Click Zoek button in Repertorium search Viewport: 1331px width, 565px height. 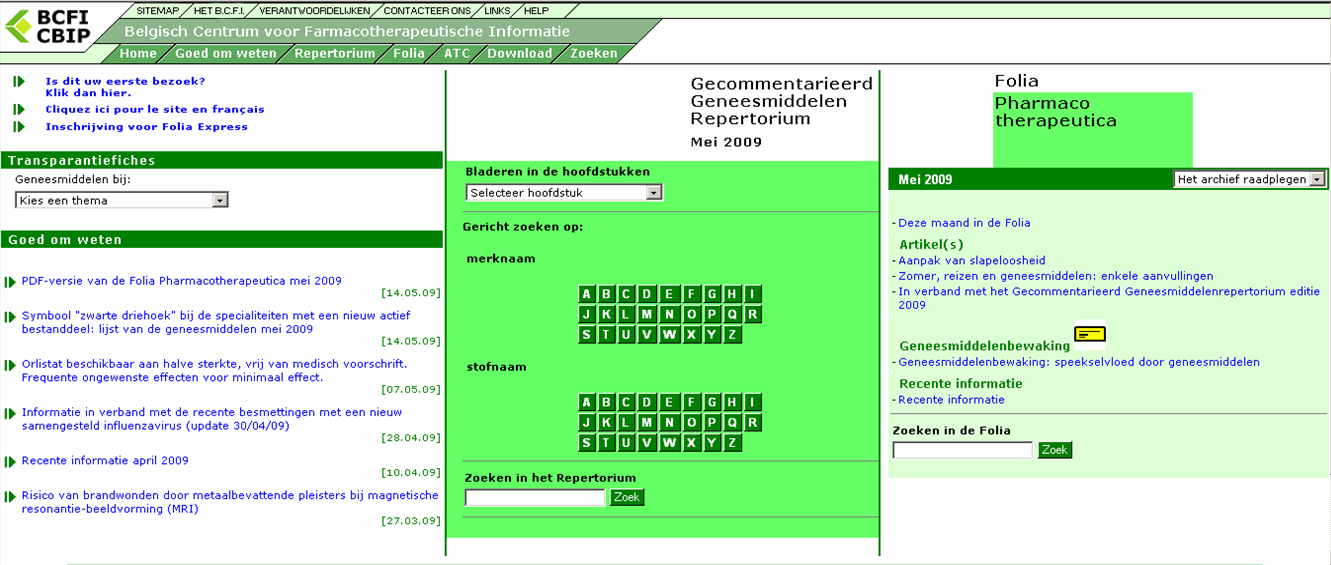click(627, 497)
